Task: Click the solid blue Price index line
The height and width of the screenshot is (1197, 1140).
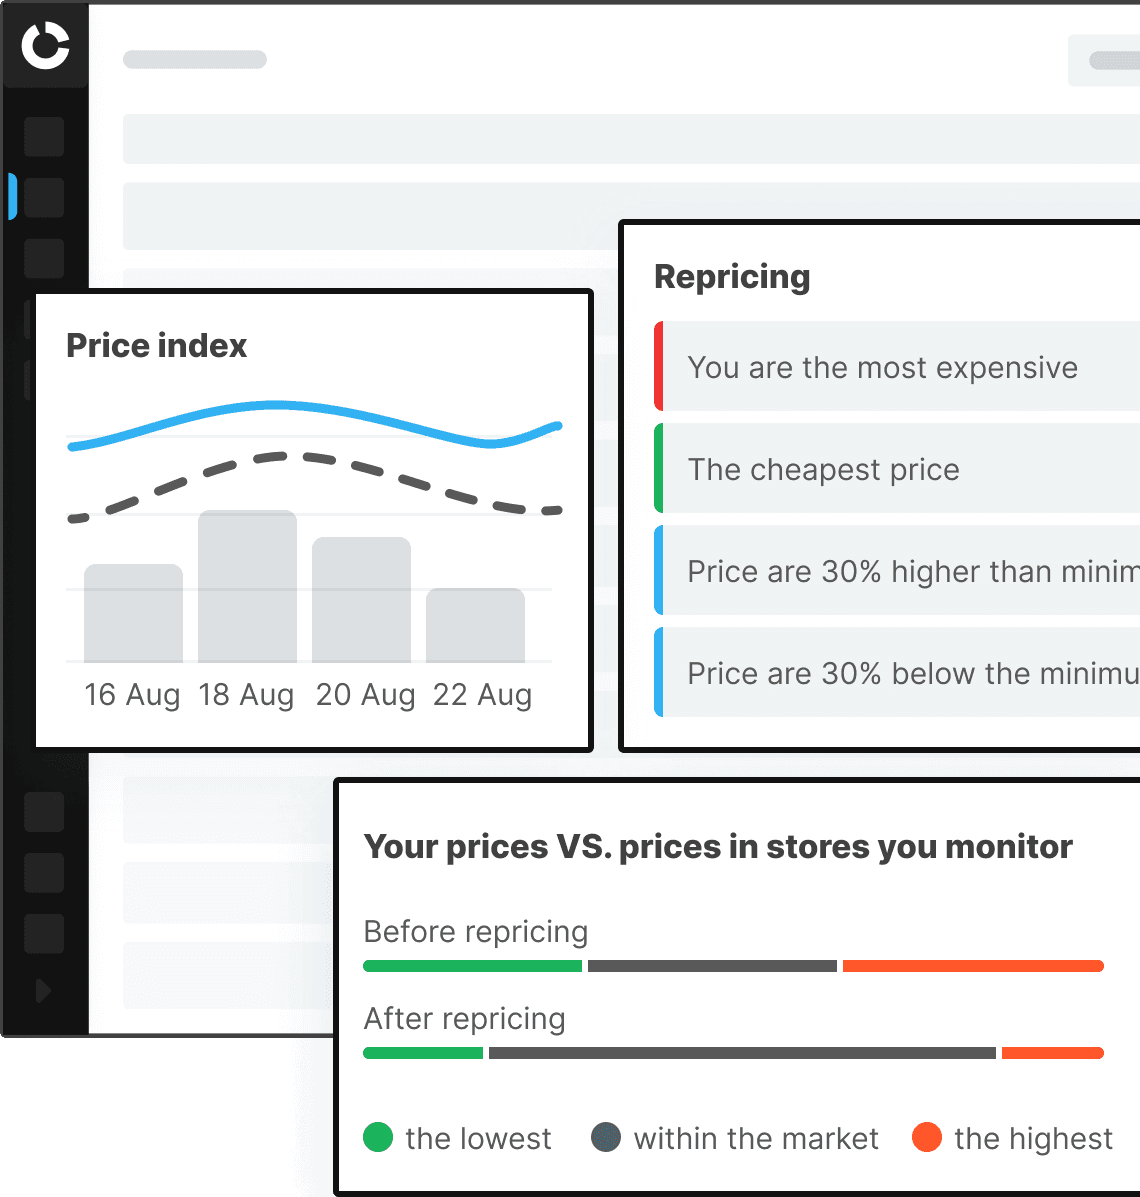Action: 280,405
